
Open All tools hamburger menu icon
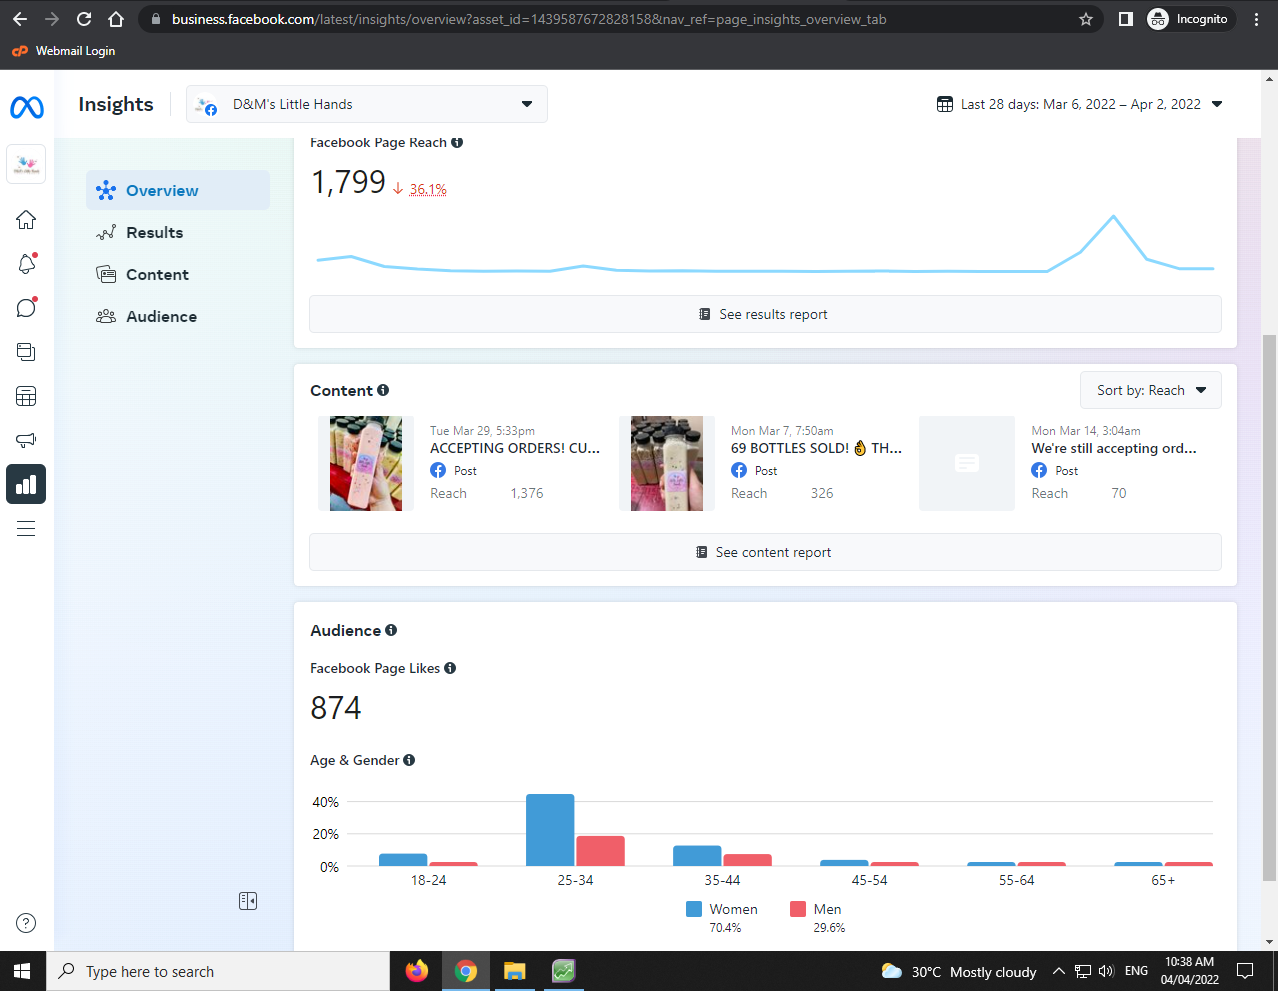26,529
